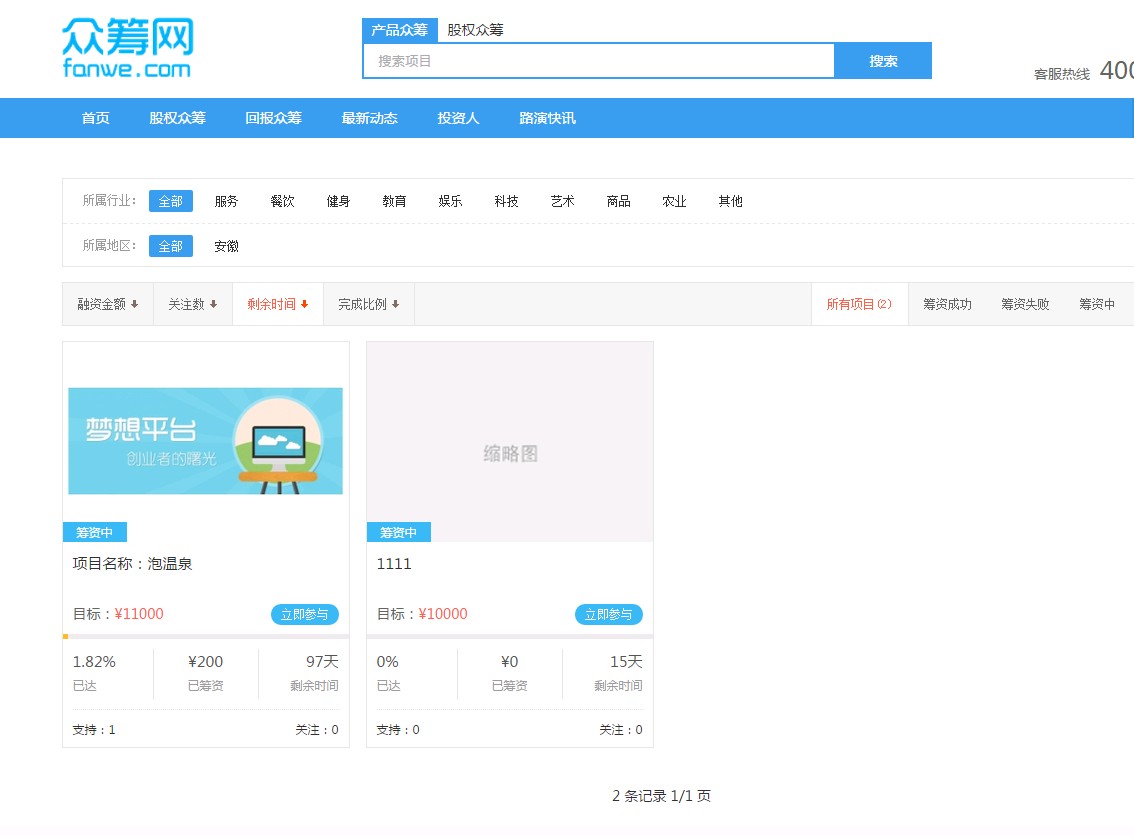Toggle the 融资金额 descending sort arrow

tap(106, 303)
